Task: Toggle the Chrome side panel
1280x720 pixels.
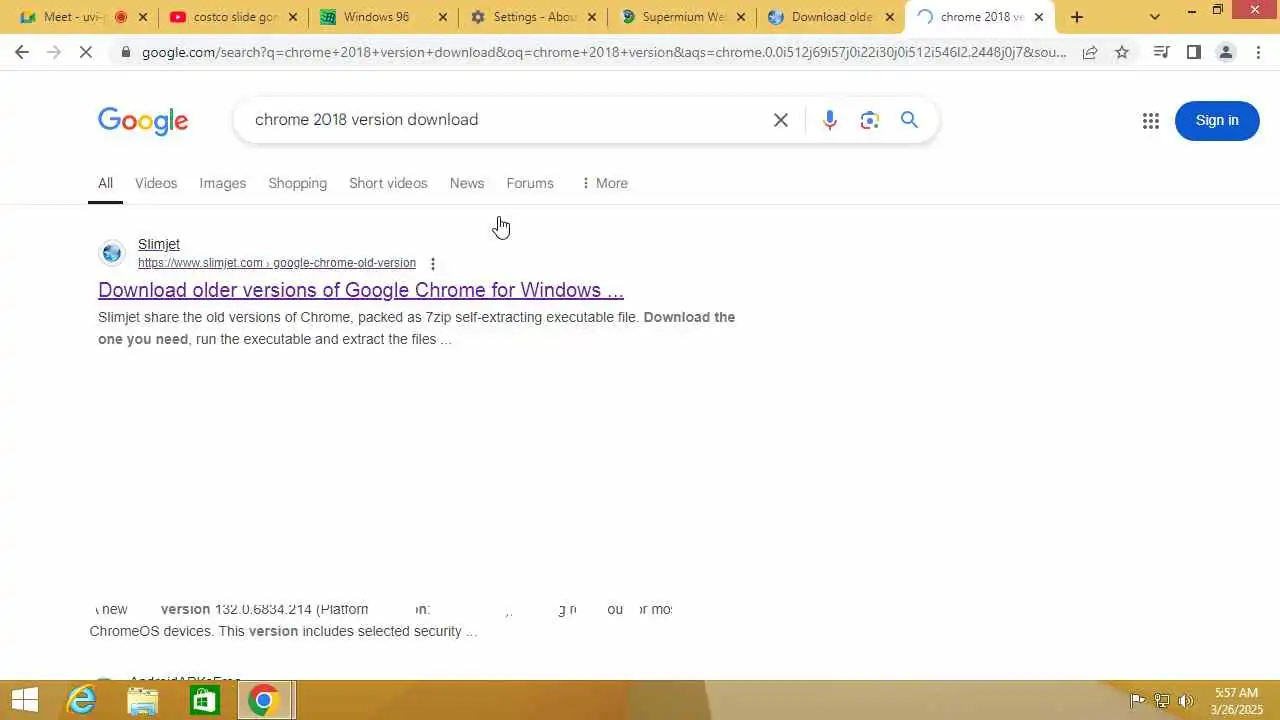Action: click(1193, 52)
